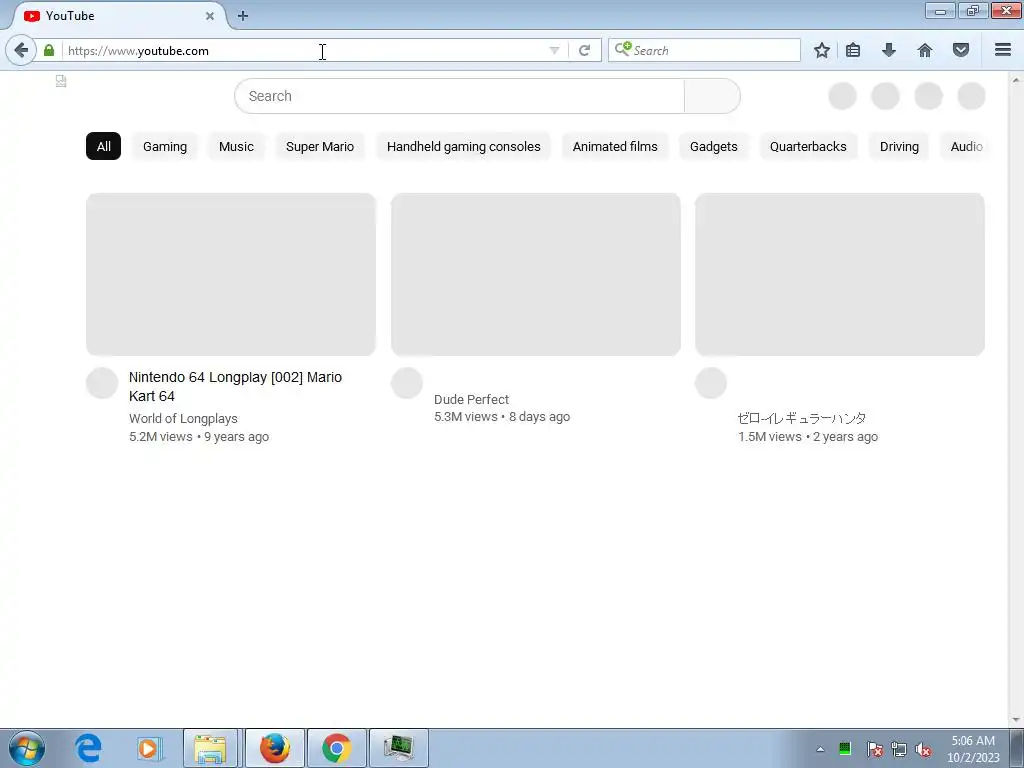This screenshot has width=1024, height=768.
Task: Open the Firefox hamburger menu
Action: click(1003, 50)
